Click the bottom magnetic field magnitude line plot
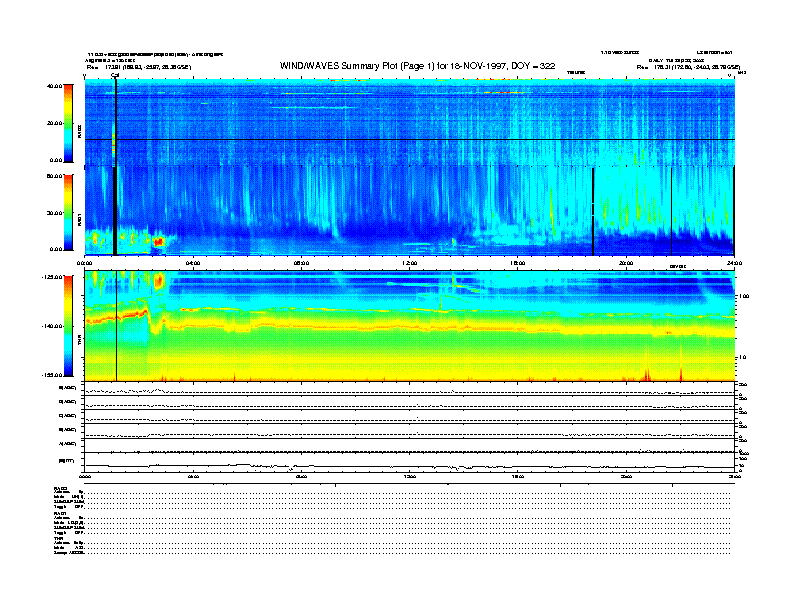The width and height of the screenshot is (792, 612). (409, 466)
